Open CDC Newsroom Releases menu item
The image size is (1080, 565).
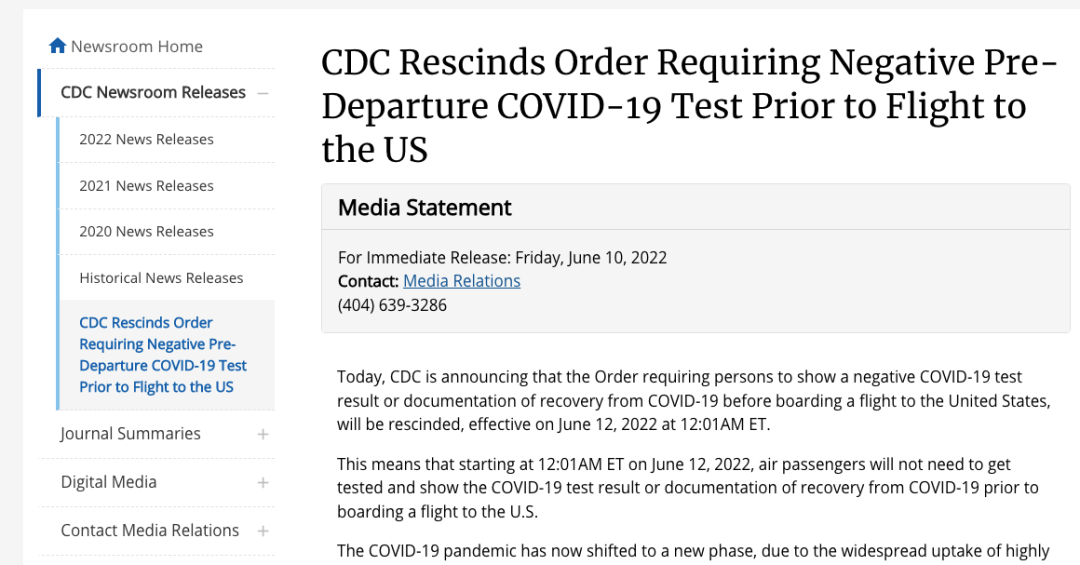pos(153,92)
